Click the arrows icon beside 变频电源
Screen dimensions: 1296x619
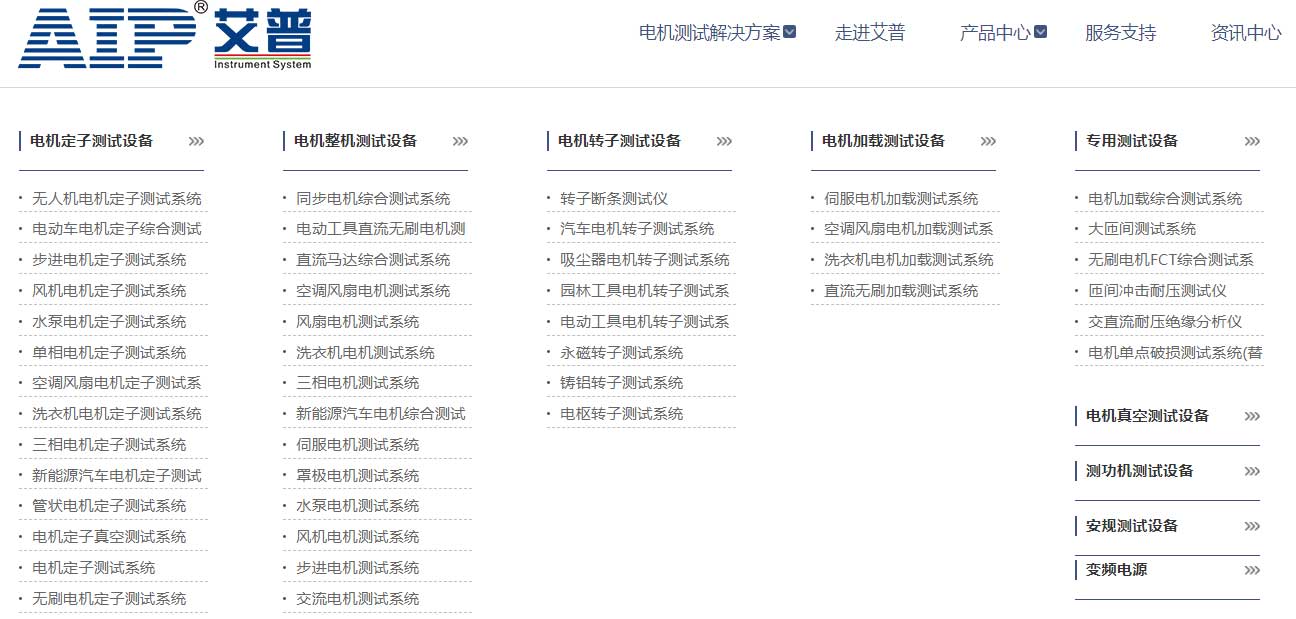(1251, 570)
